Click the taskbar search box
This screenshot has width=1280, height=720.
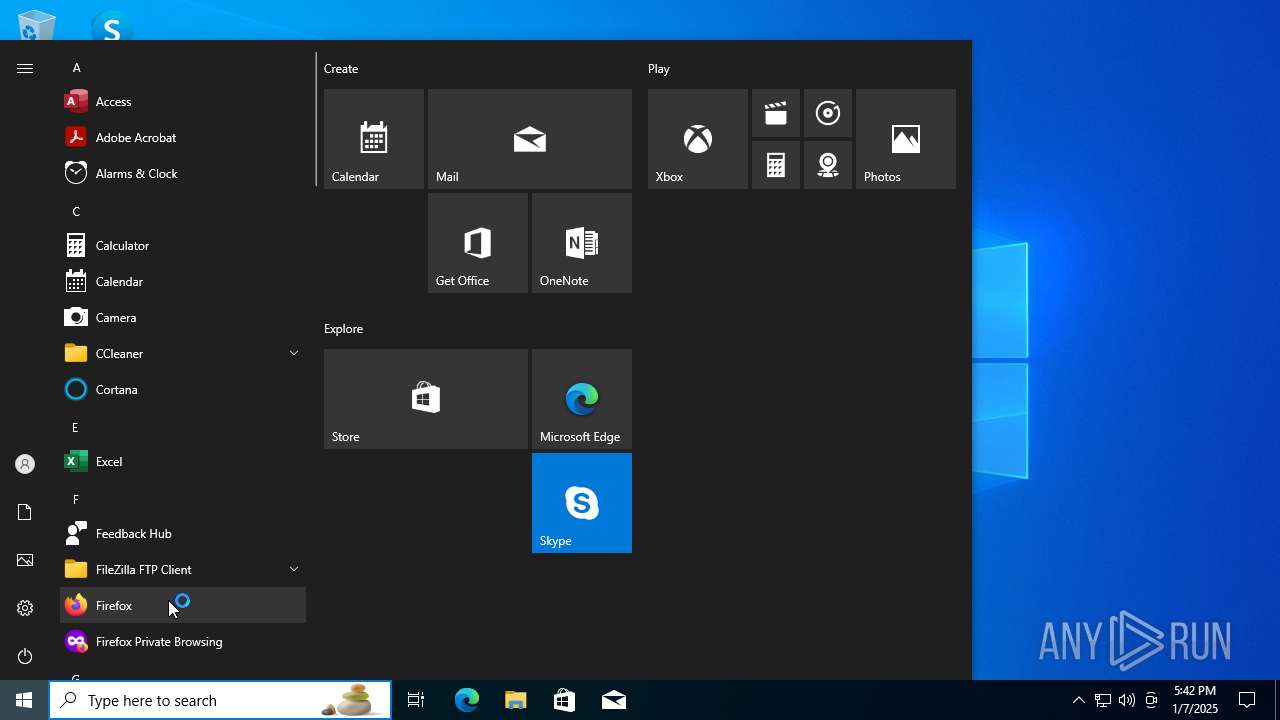(x=220, y=700)
